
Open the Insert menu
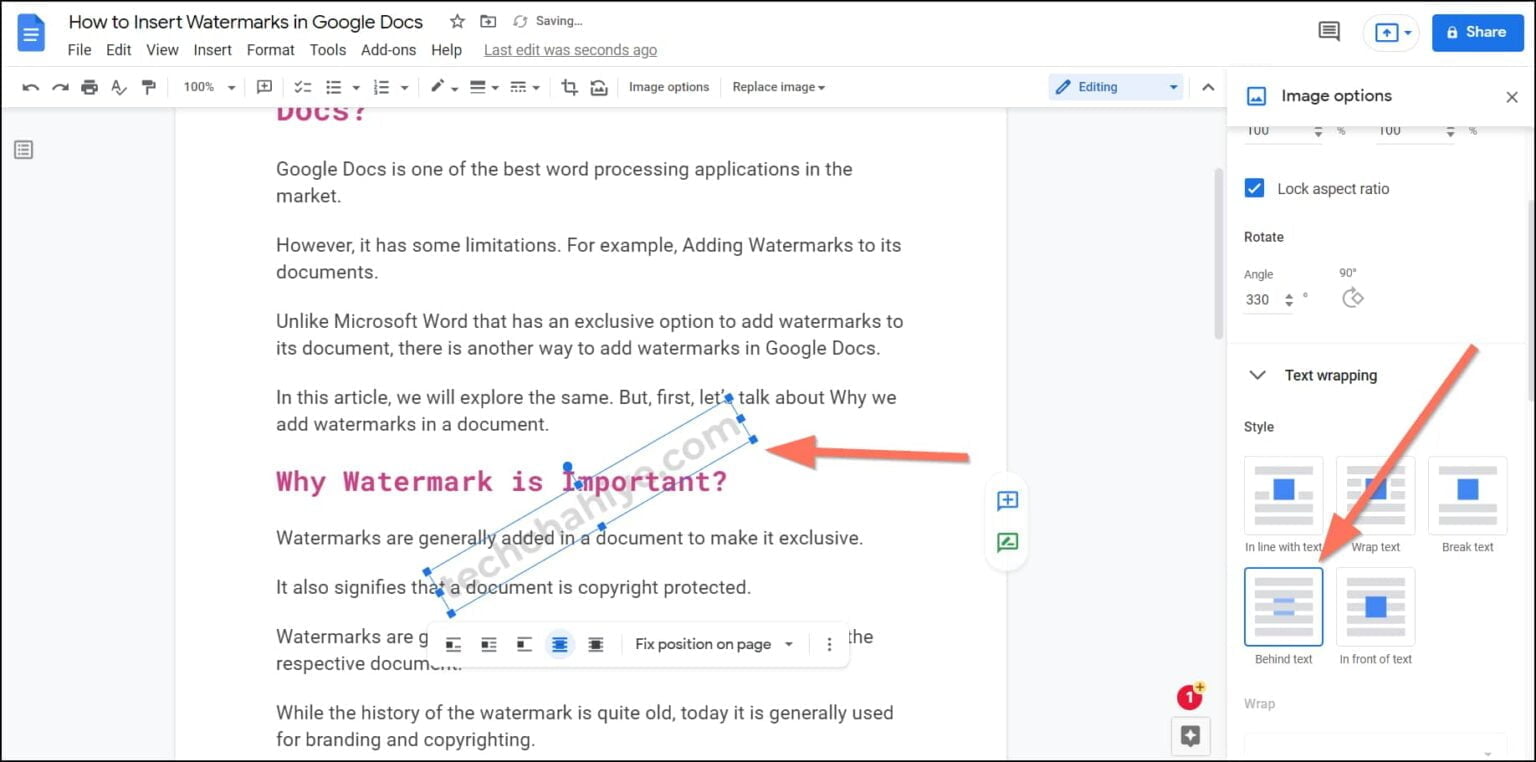click(212, 49)
